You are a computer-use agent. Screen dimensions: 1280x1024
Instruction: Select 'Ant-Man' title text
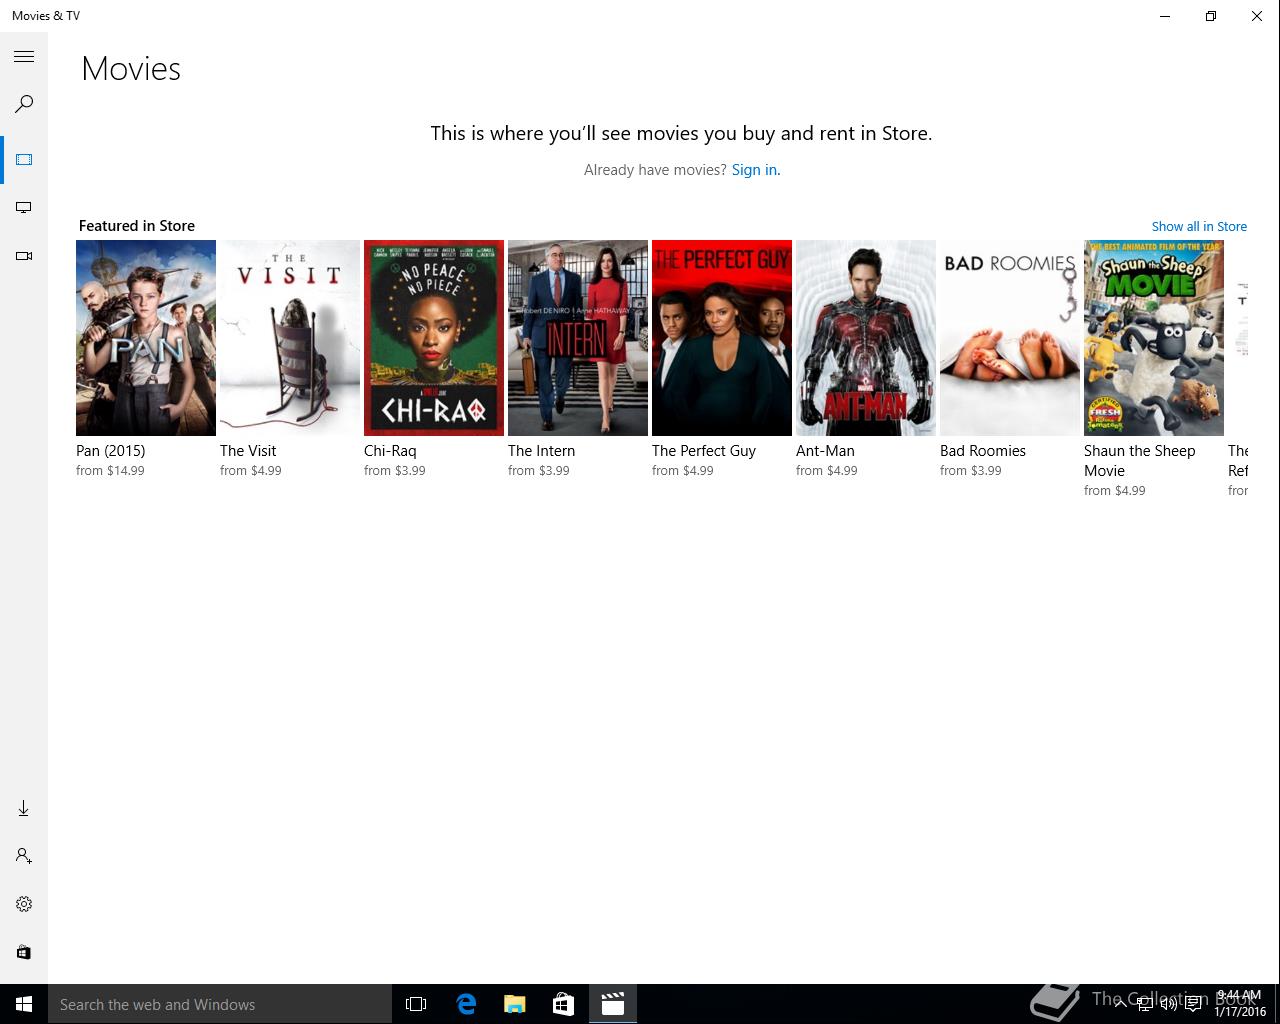tap(825, 451)
